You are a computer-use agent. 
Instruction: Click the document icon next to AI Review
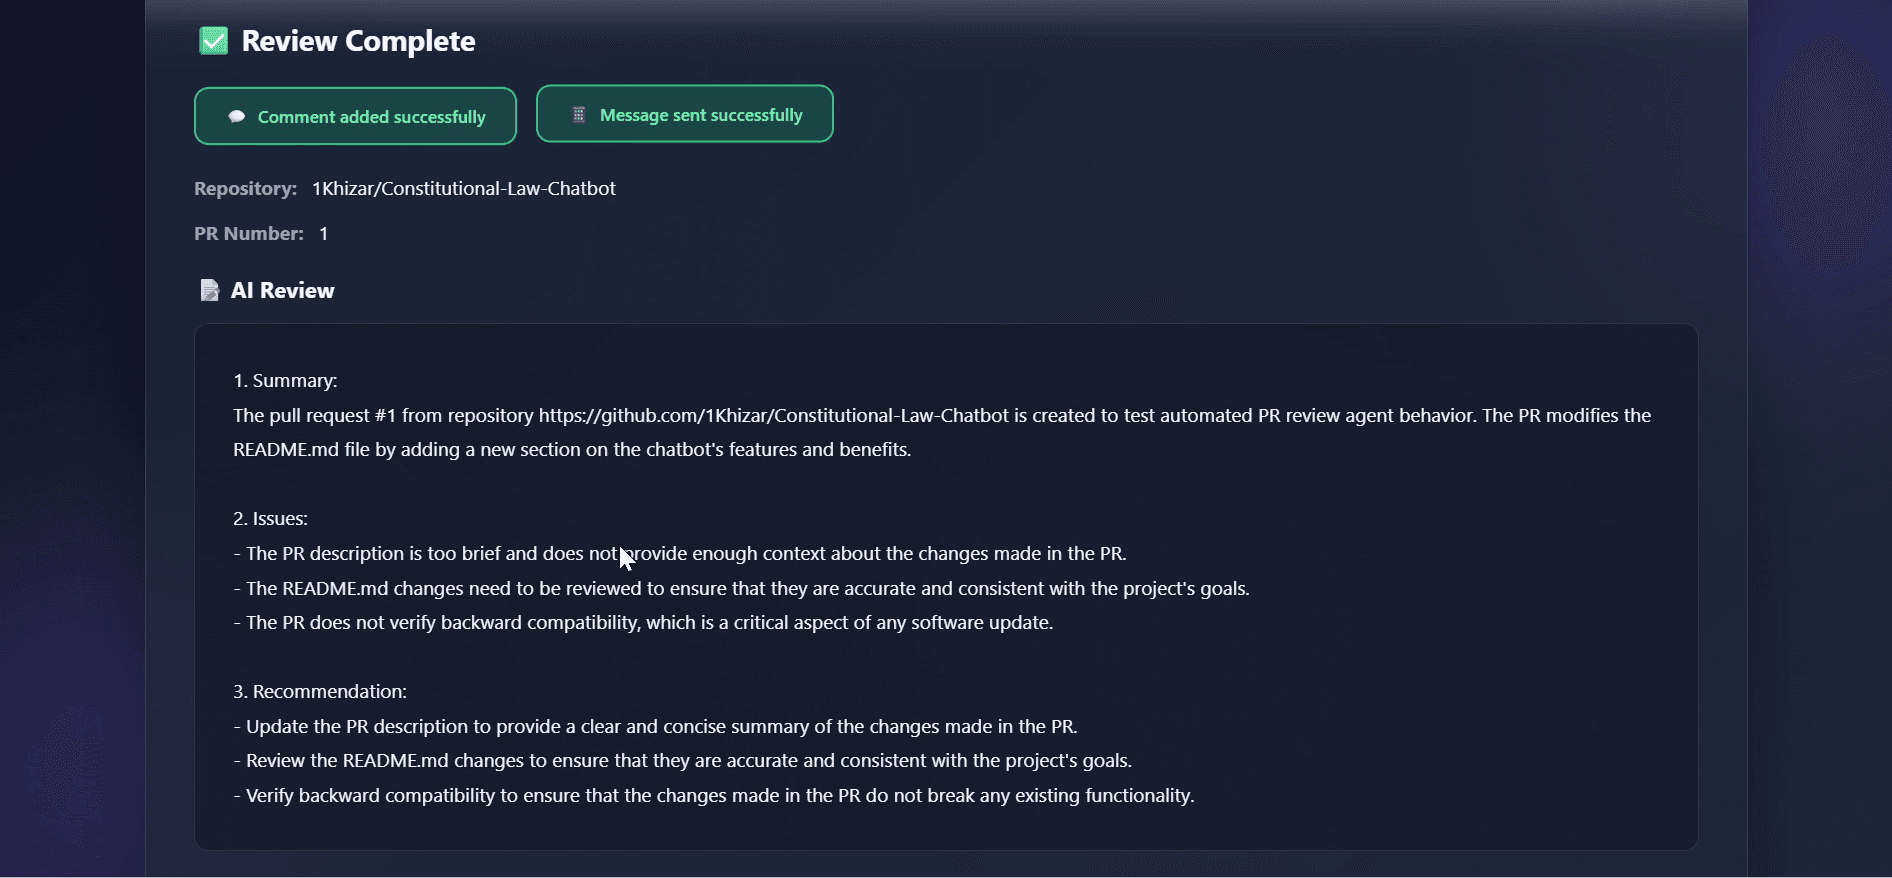(209, 291)
